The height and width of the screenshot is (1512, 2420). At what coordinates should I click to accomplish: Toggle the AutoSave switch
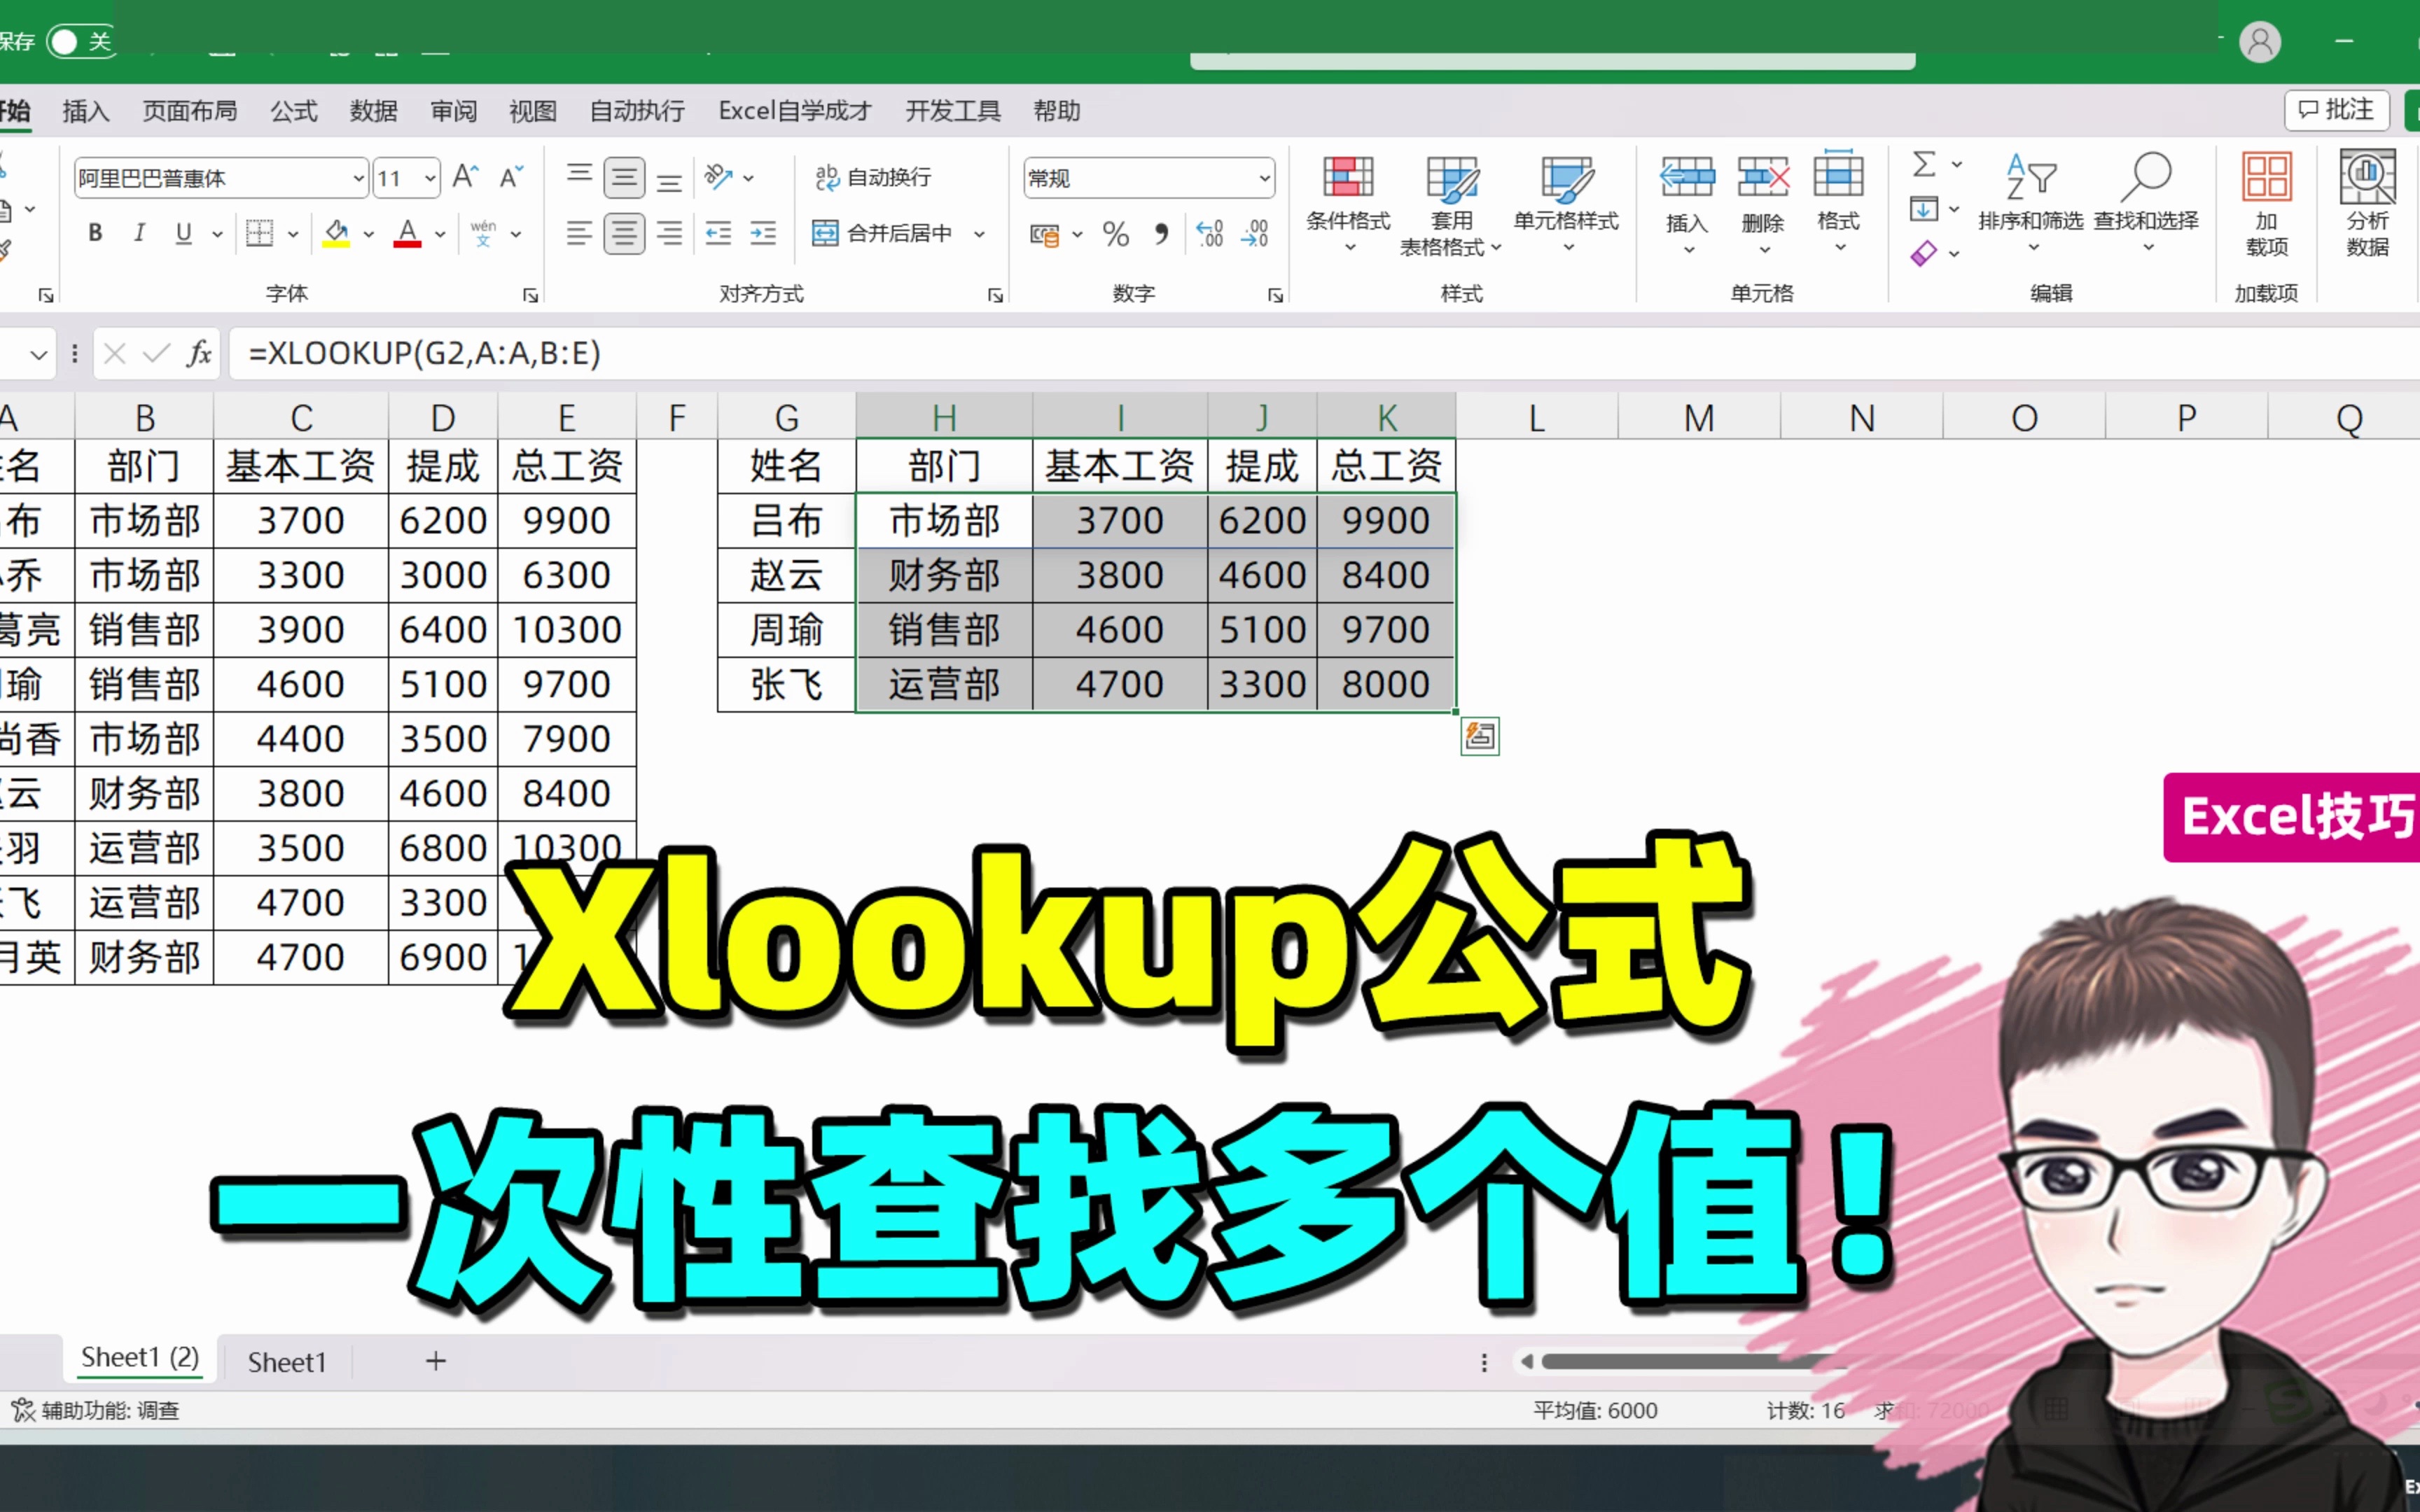[80, 41]
